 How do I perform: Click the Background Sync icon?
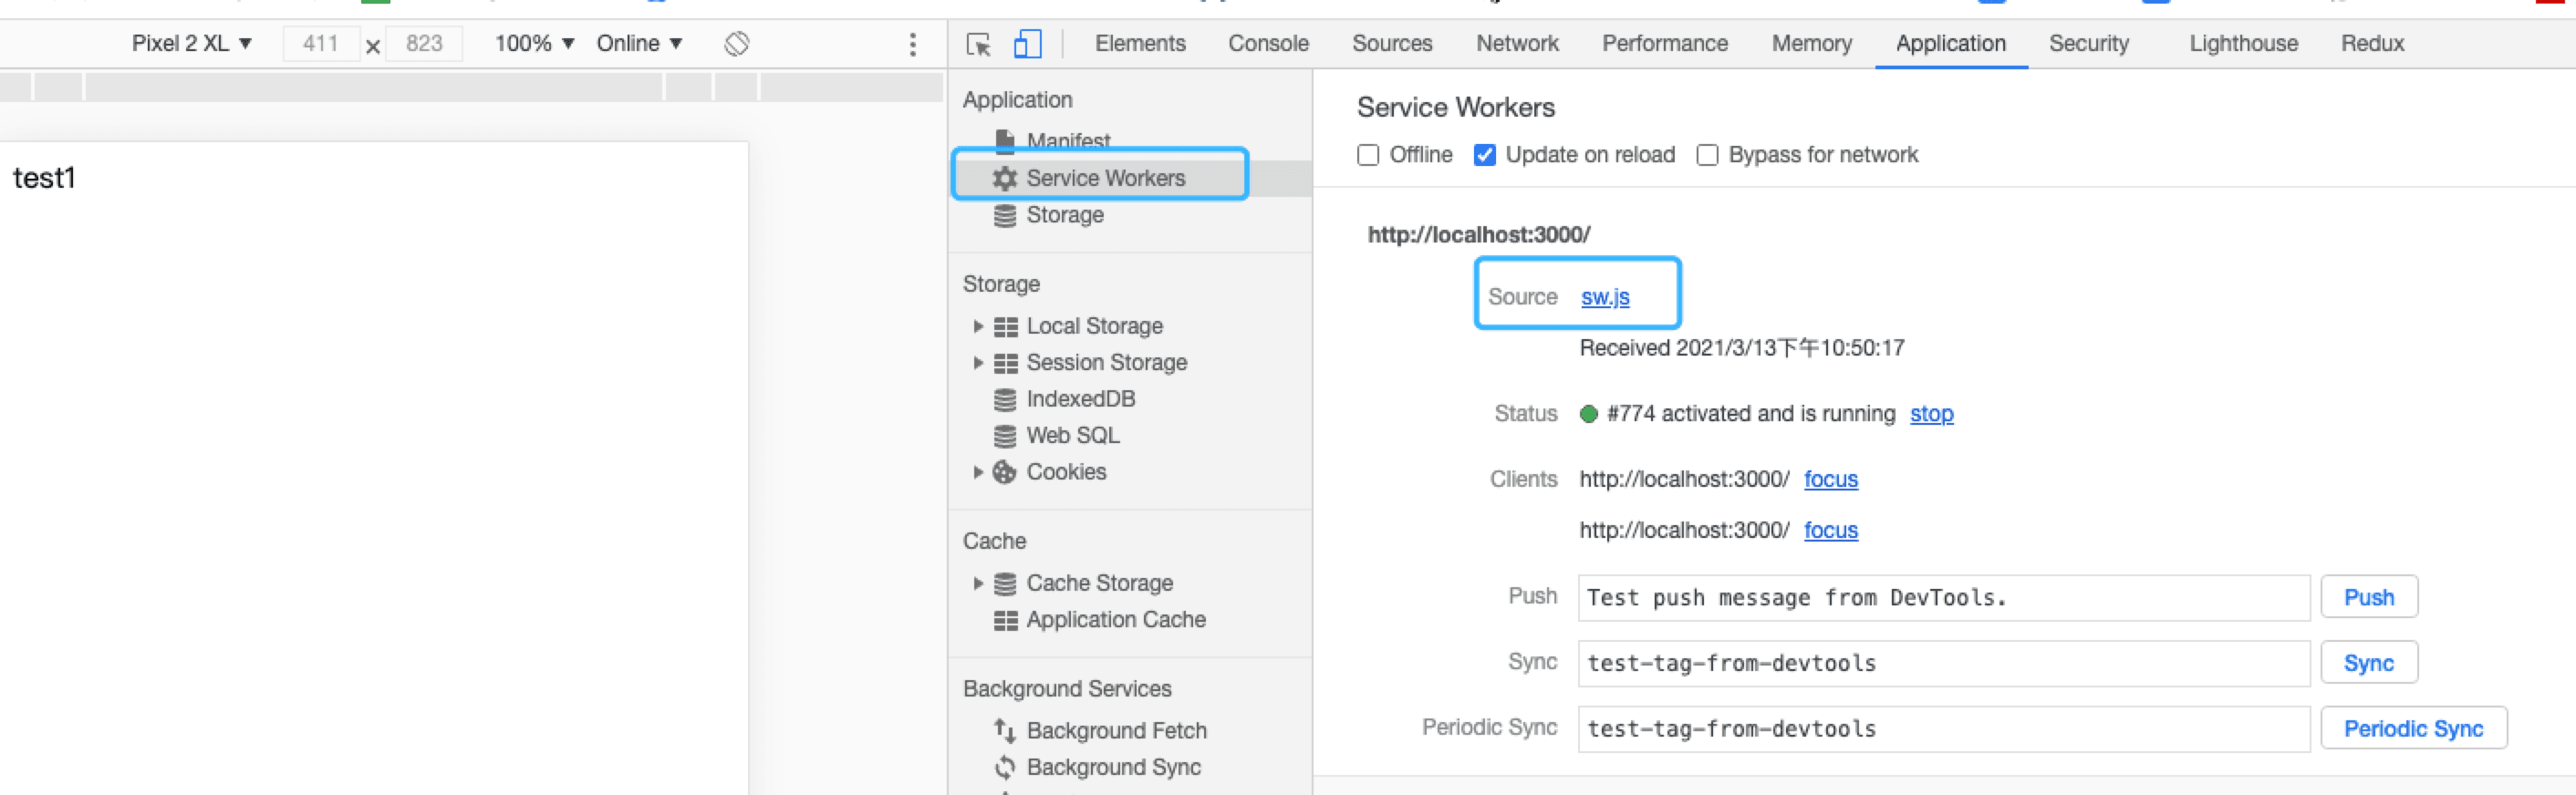pyautogui.click(x=1004, y=767)
